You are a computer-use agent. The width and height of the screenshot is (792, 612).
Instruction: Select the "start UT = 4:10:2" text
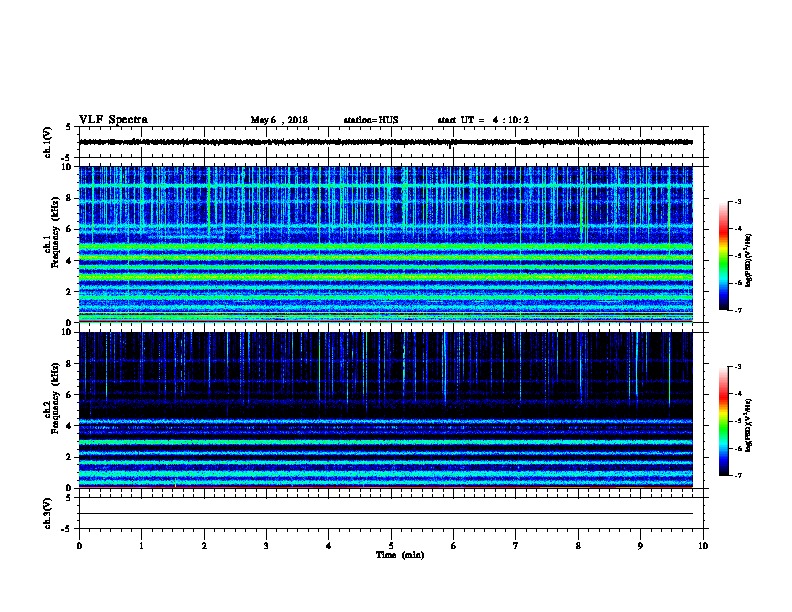[x=483, y=120]
